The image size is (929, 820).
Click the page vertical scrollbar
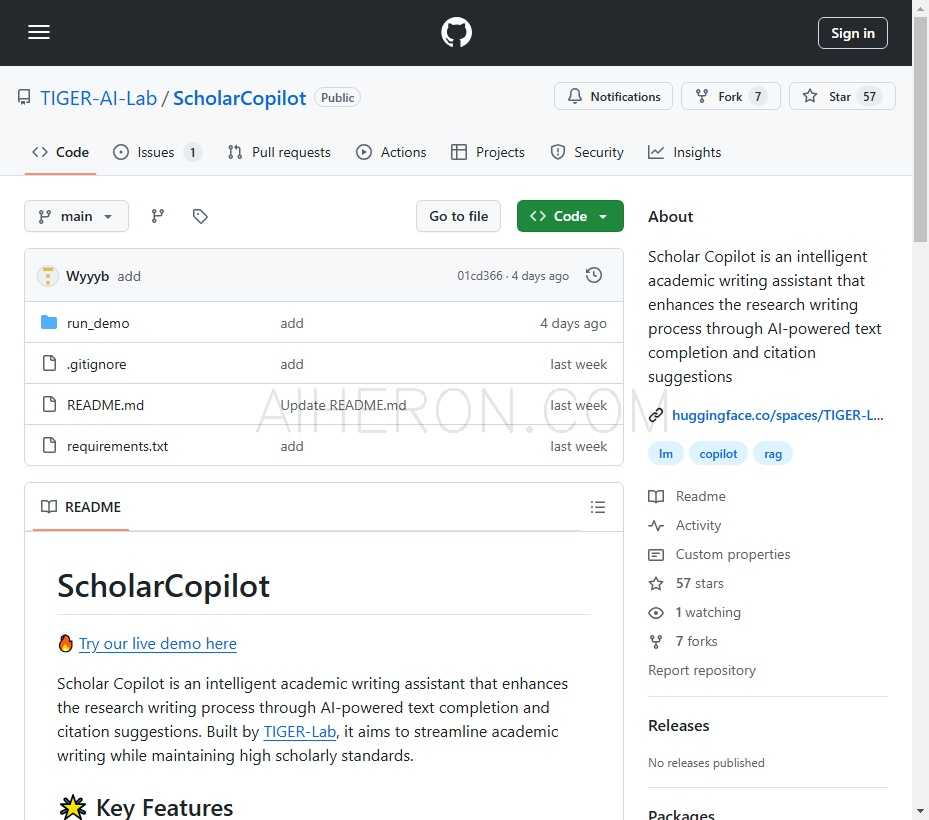[x=920, y=400]
